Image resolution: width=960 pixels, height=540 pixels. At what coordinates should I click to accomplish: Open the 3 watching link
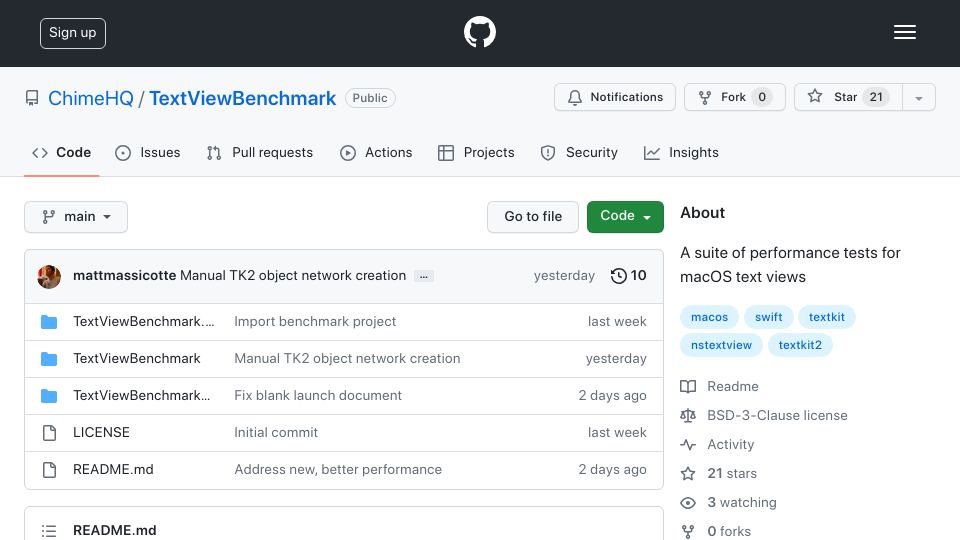[x=742, y=503]
